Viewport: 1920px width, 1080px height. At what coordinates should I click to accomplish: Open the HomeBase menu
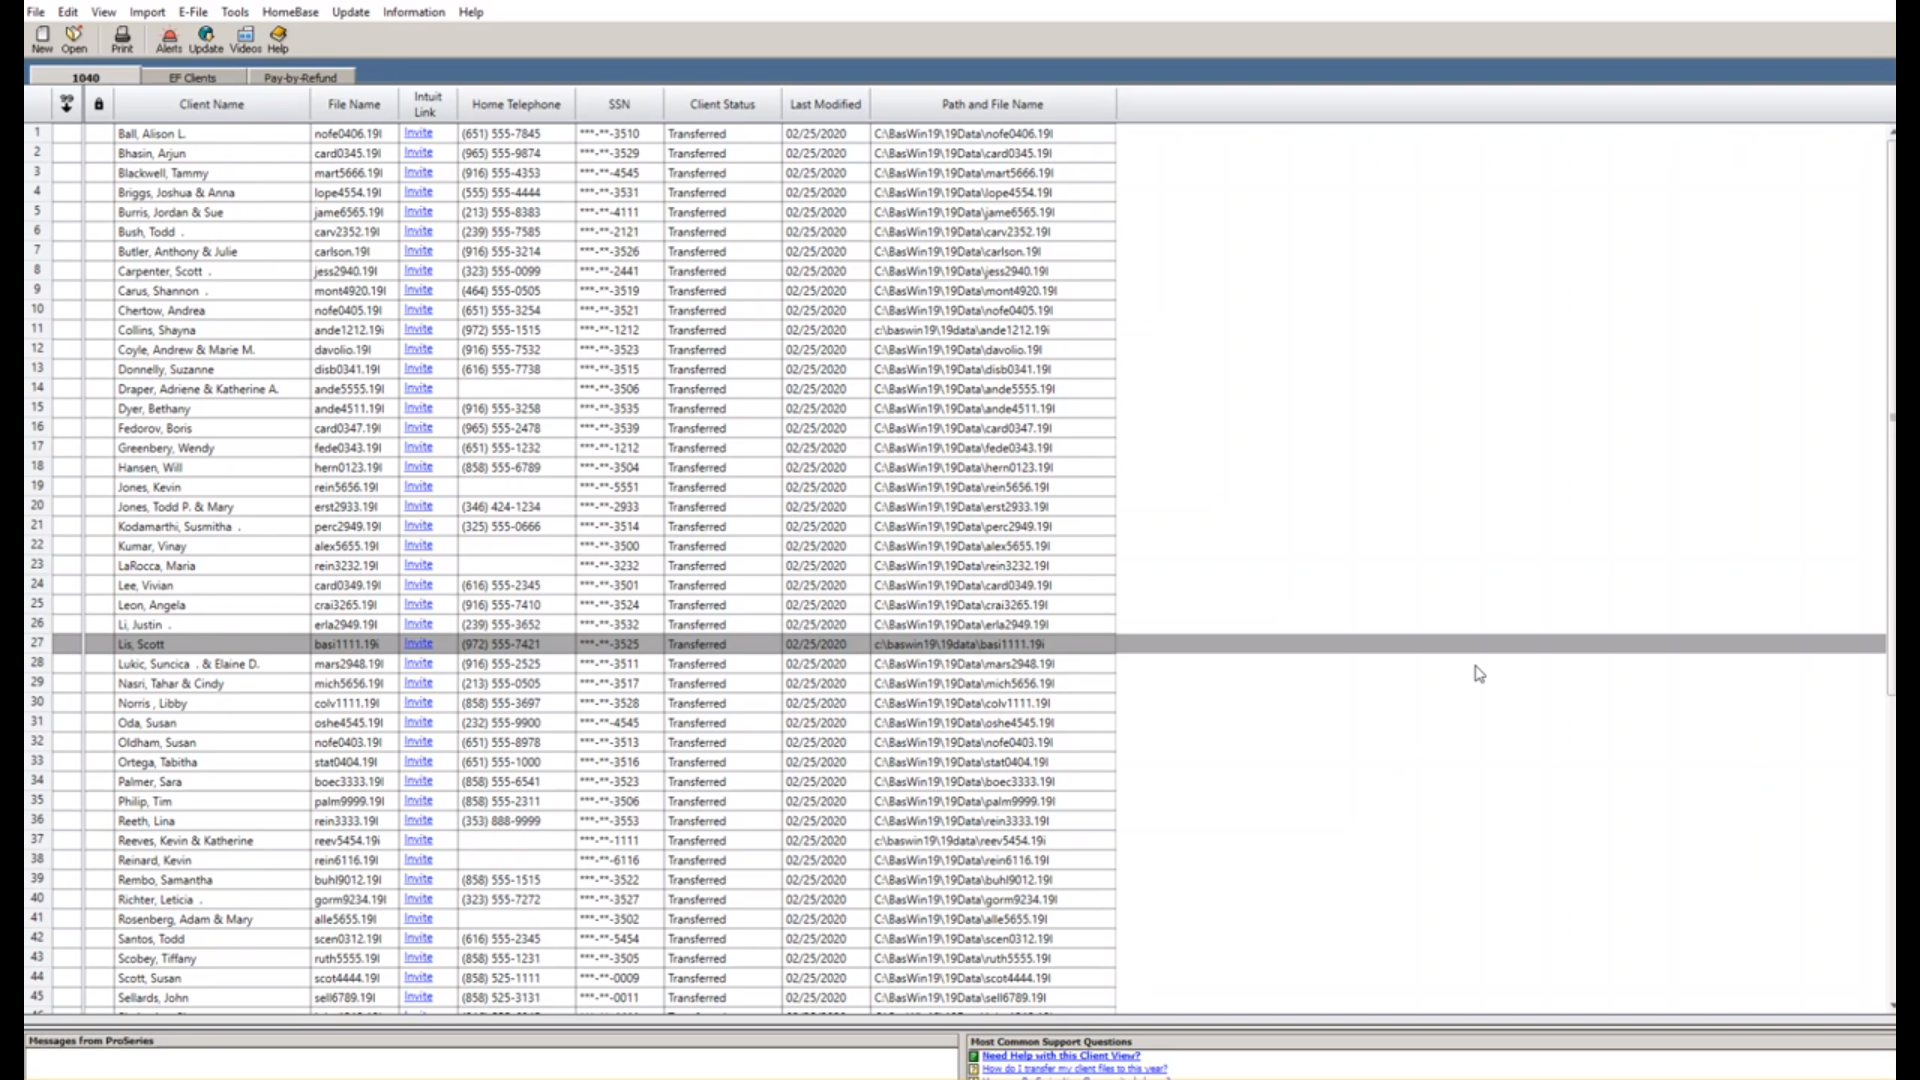point(290,12)
